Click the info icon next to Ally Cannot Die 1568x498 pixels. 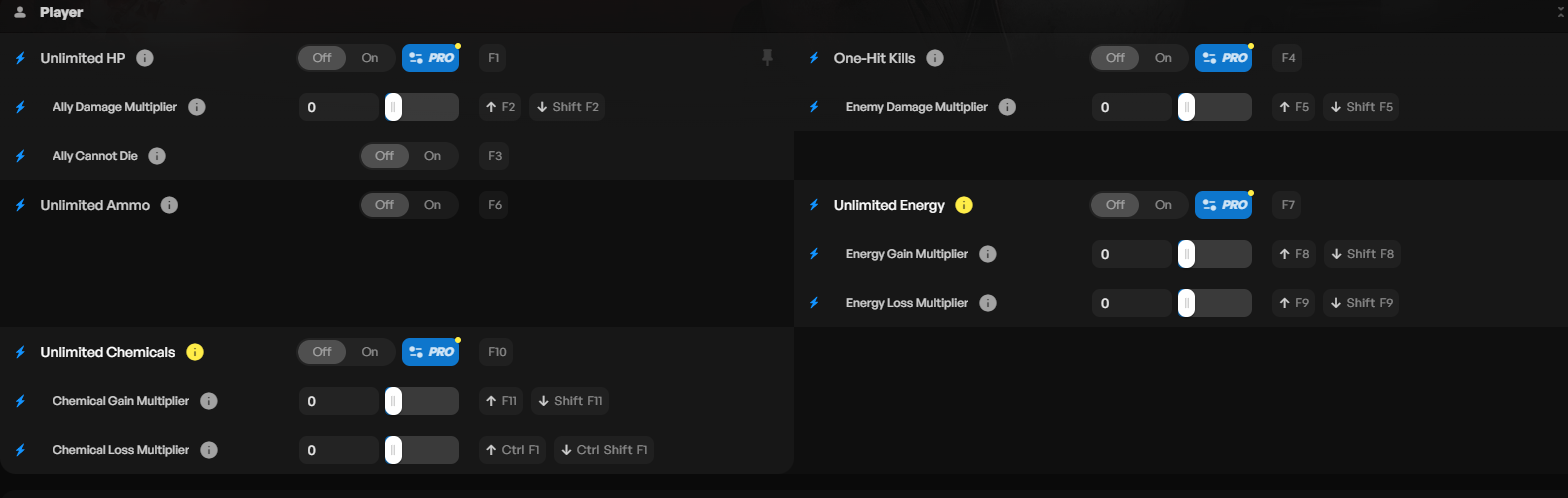pyautogui.click(x=157, y=156)
